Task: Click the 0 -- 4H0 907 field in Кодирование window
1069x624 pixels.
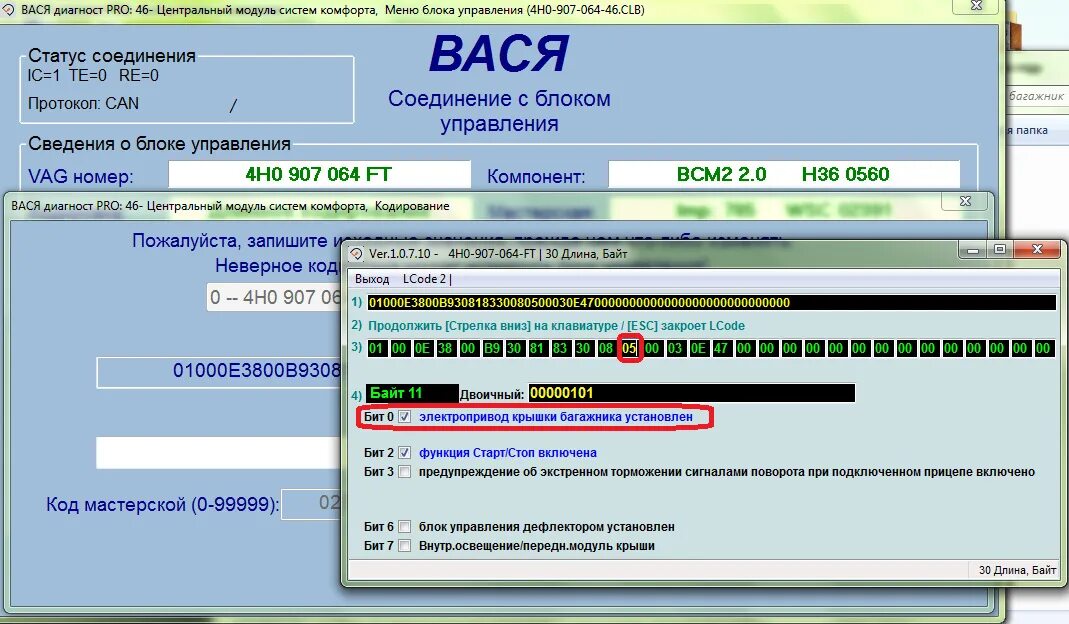Action: 274,297
